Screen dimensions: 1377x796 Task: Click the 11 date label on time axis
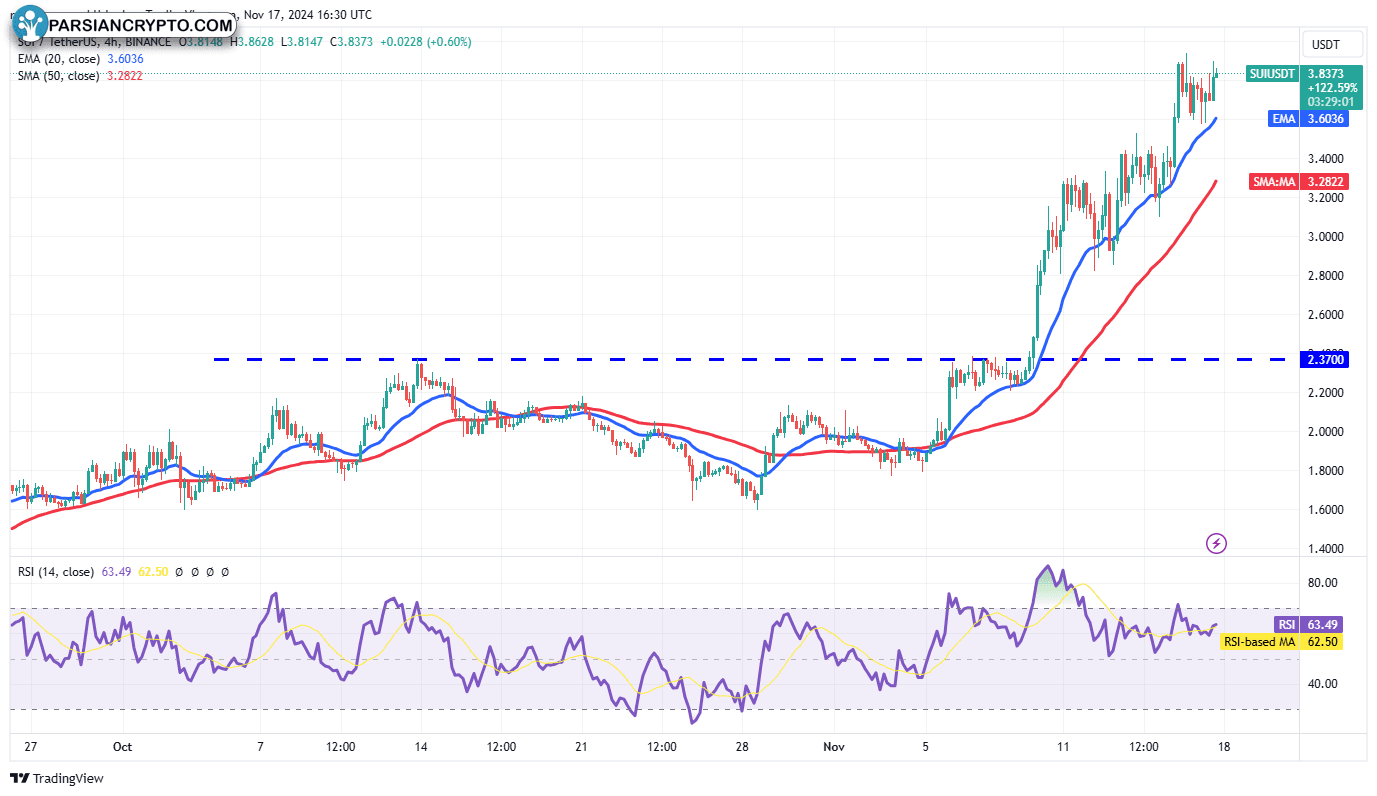coord(1064,747)
